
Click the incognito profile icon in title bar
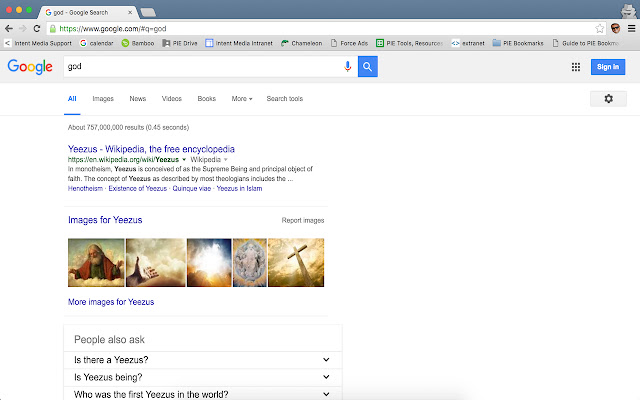[628, 11]
